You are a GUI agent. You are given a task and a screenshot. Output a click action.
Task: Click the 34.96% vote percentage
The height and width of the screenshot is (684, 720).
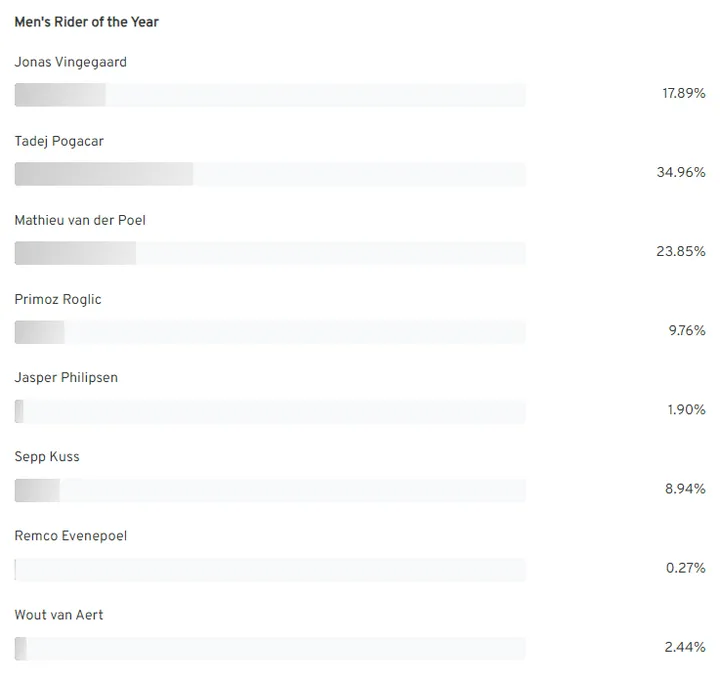point(681,172)
